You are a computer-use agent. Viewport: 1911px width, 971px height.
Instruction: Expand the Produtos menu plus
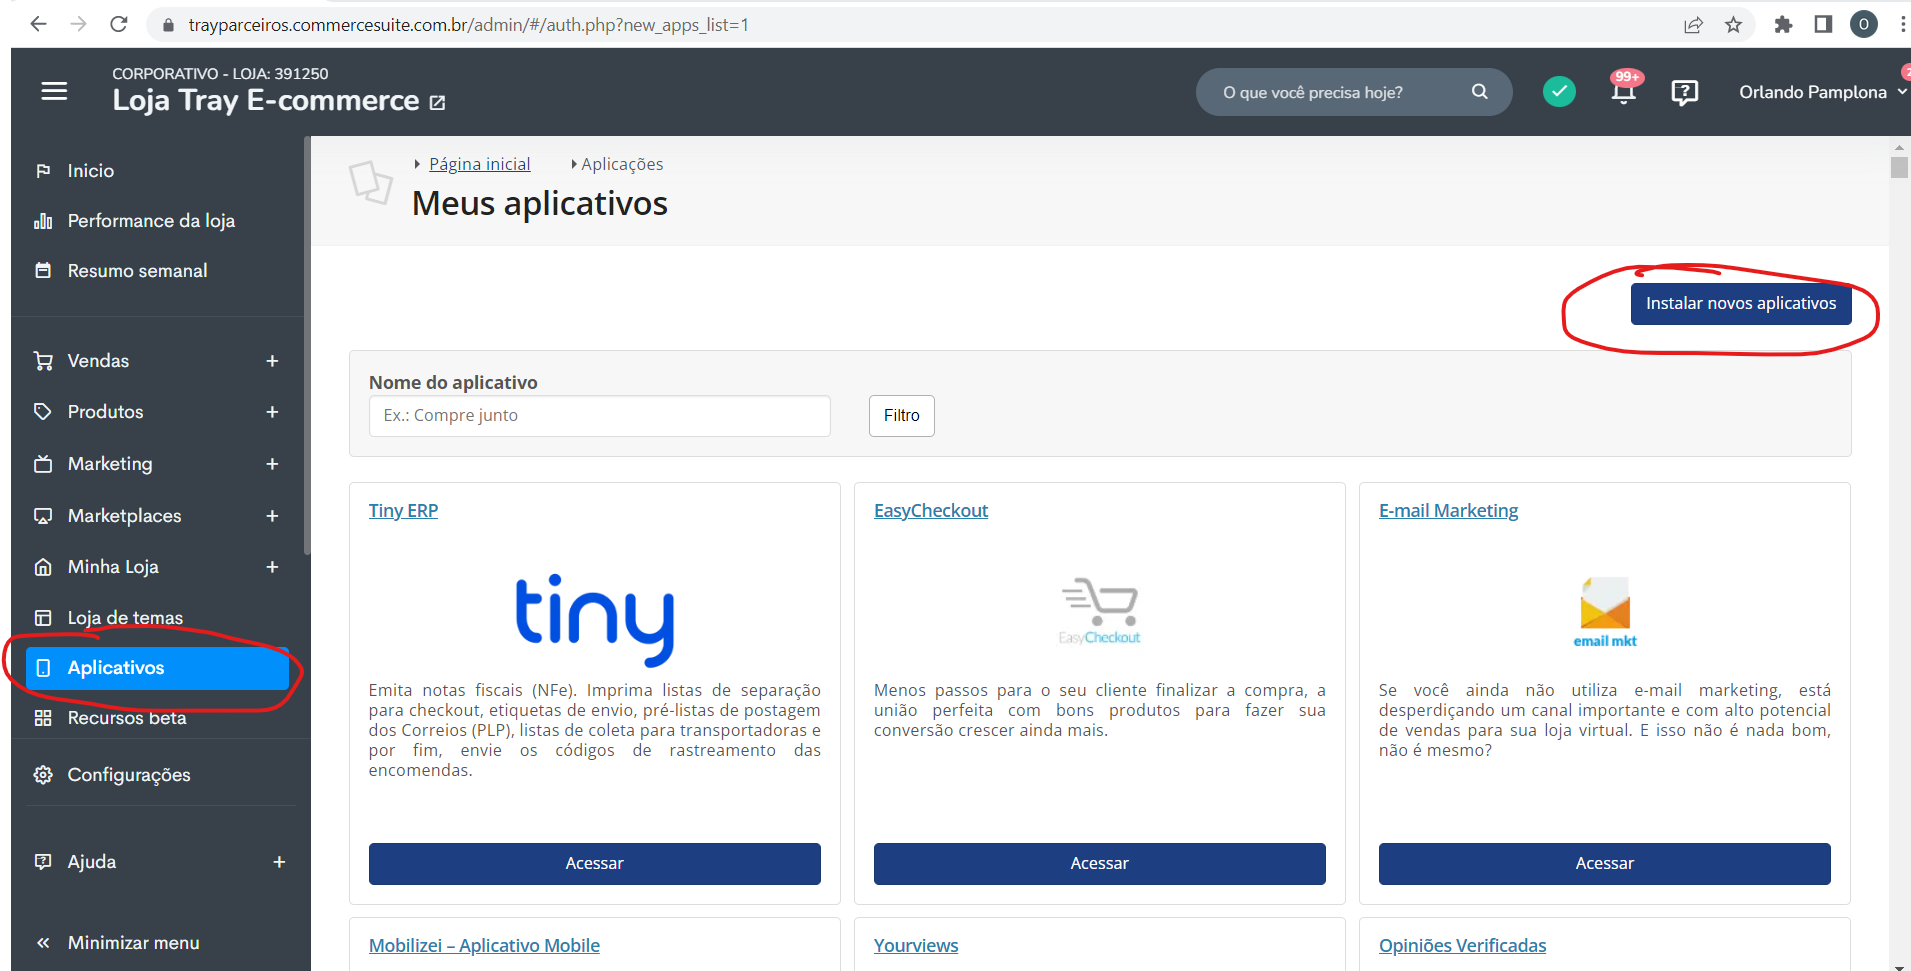(272, 412)
